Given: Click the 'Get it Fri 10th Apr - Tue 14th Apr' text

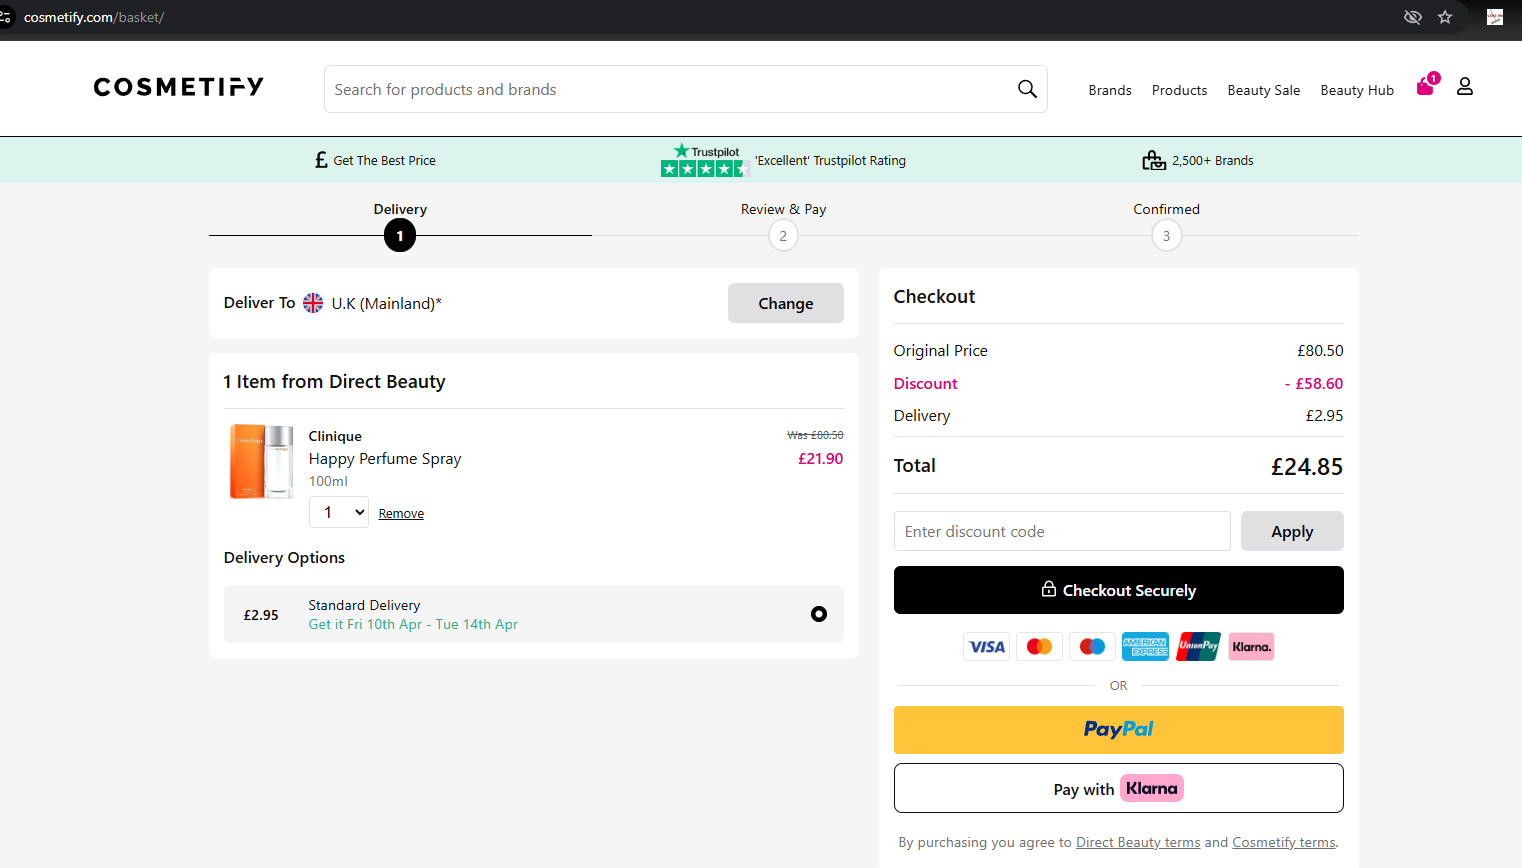Looking at the screenshot, I should tap(413, 624).
